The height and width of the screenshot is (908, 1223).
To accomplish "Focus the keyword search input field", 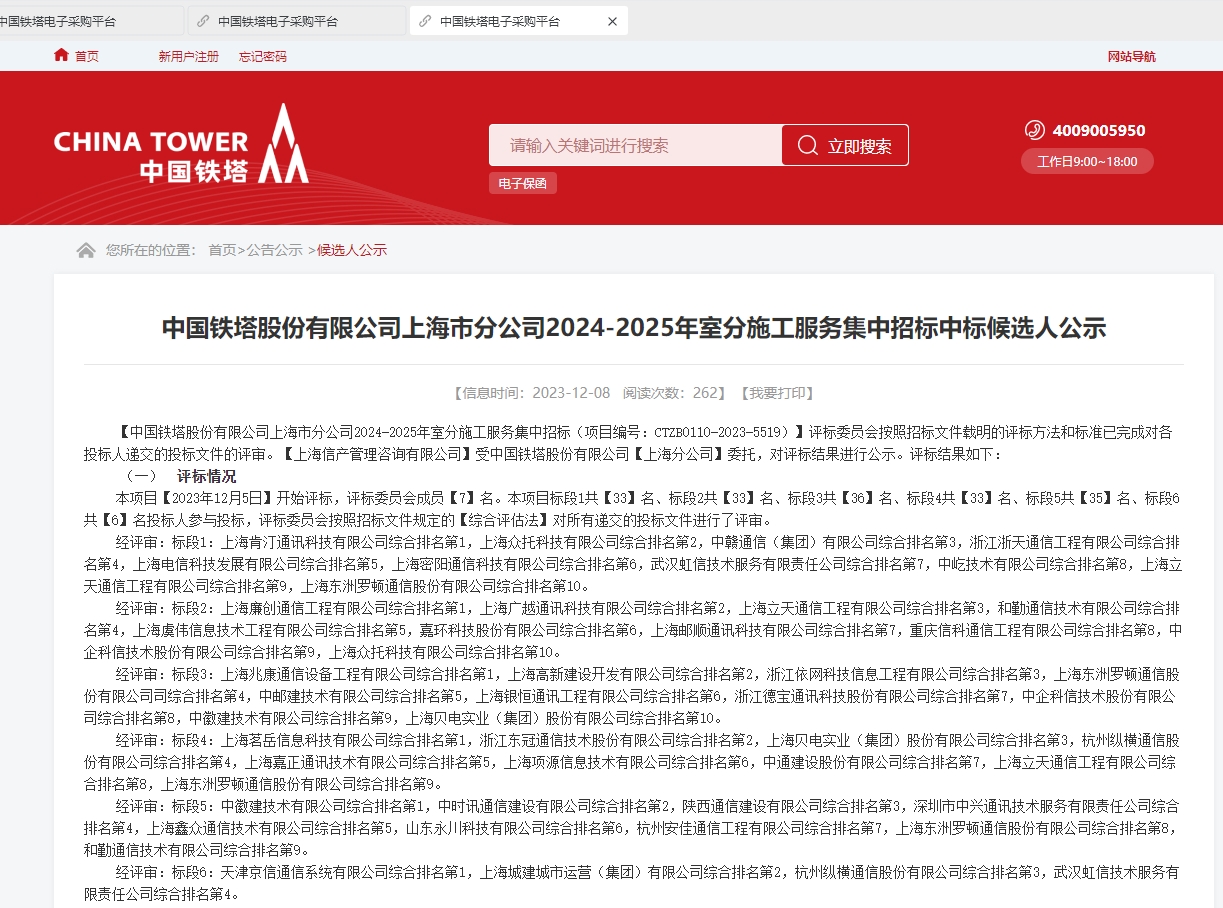I will 635,145.
